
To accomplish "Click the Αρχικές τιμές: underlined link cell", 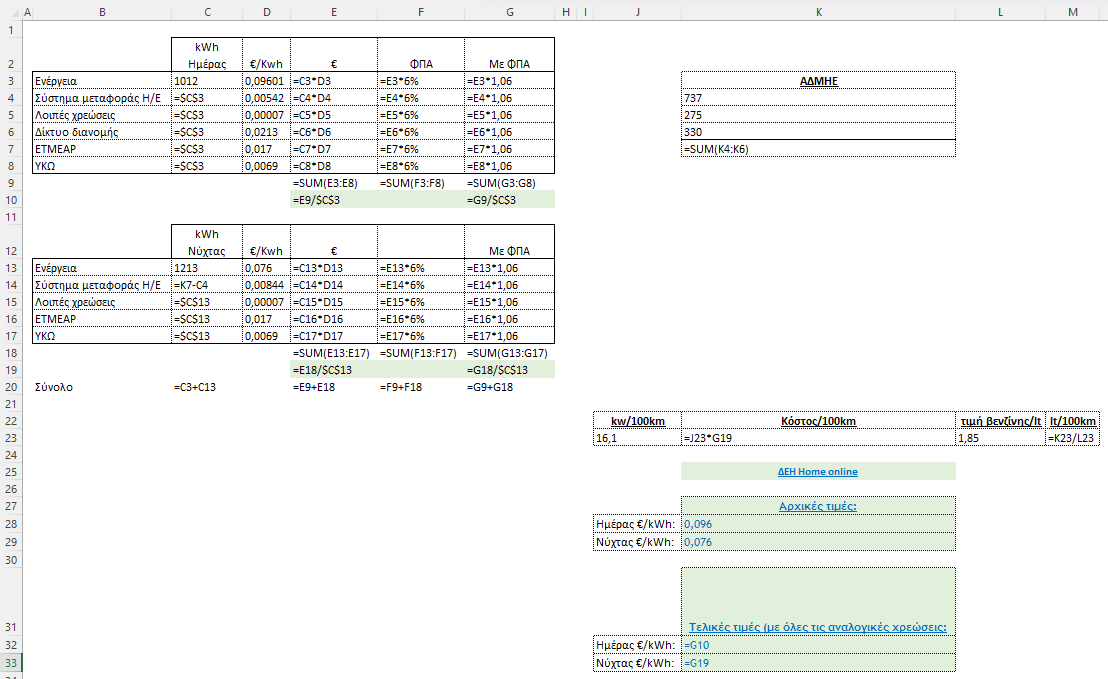I will coord(818,506).
